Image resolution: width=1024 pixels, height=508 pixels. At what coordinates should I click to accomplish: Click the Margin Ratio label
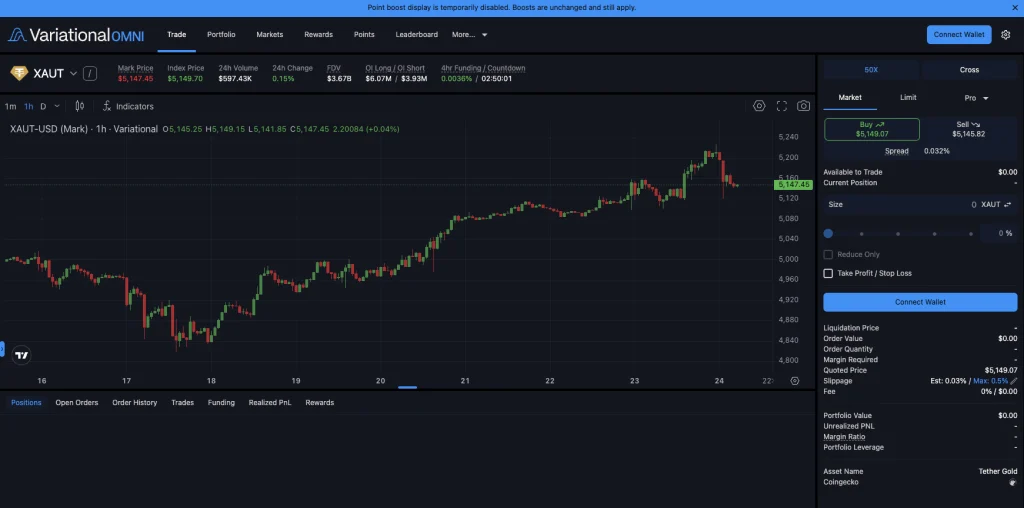(x=844, y=437)
